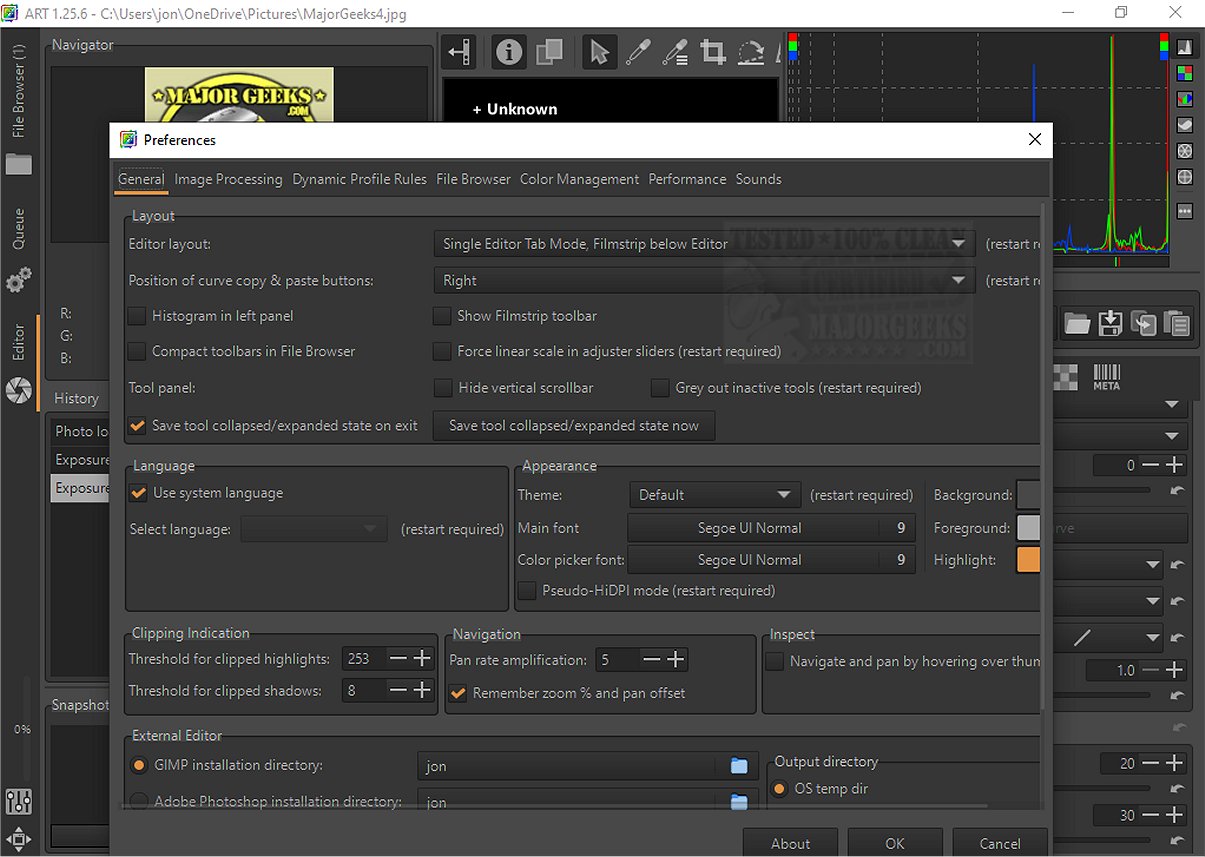Select the Crop tool in the editor toolbar

(x=712, y=53)
